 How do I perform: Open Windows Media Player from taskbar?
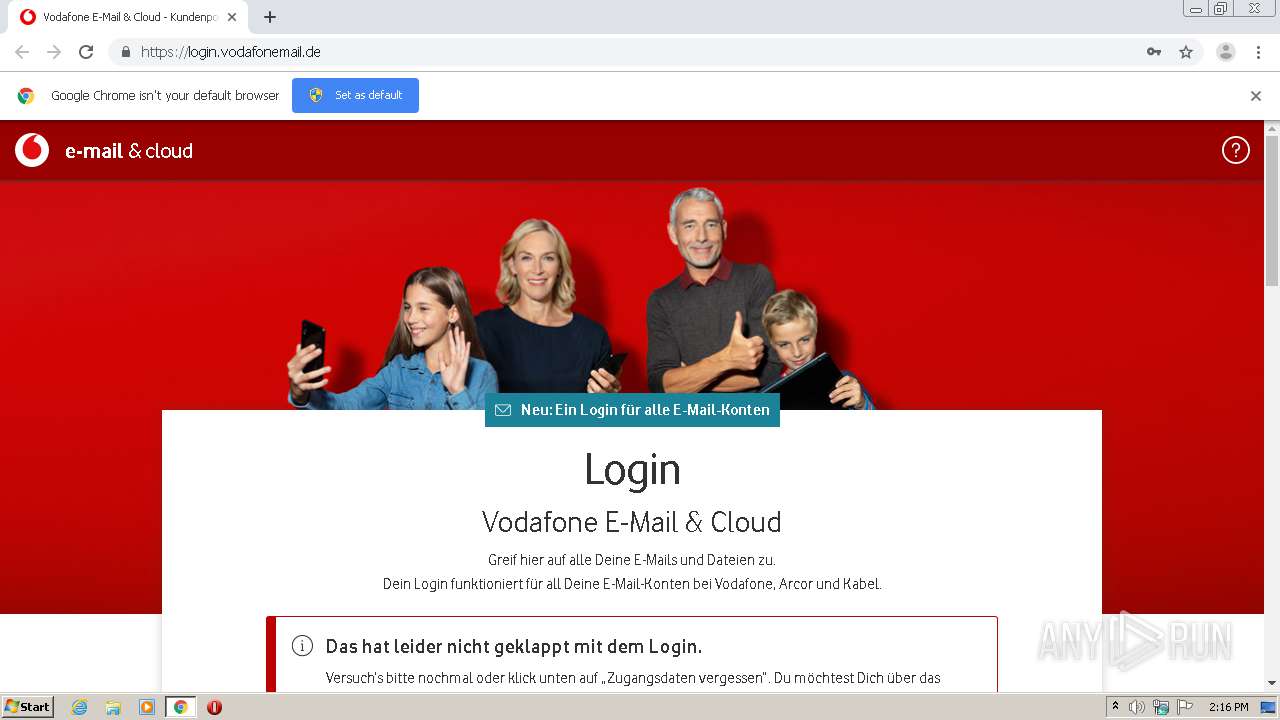coord(147,707)
